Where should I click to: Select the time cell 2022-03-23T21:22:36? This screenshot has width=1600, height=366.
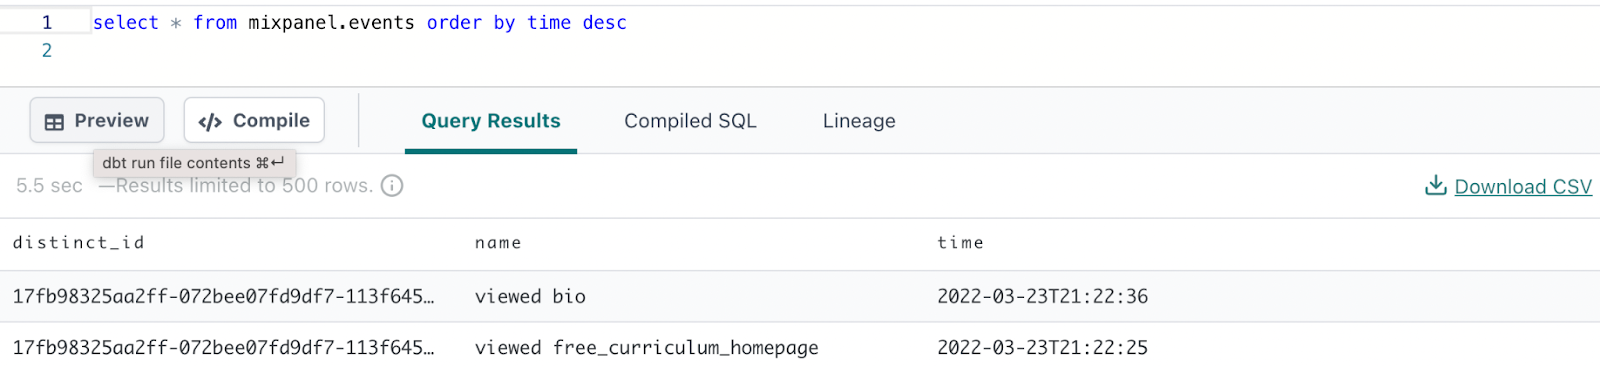pos(1042,296)
